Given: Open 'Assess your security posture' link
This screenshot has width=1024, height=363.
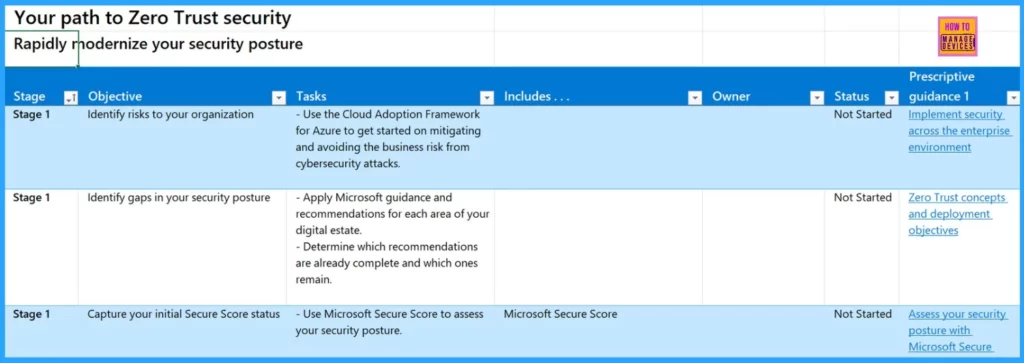Looking at the screenshot, I should click(x=957, y=330).
